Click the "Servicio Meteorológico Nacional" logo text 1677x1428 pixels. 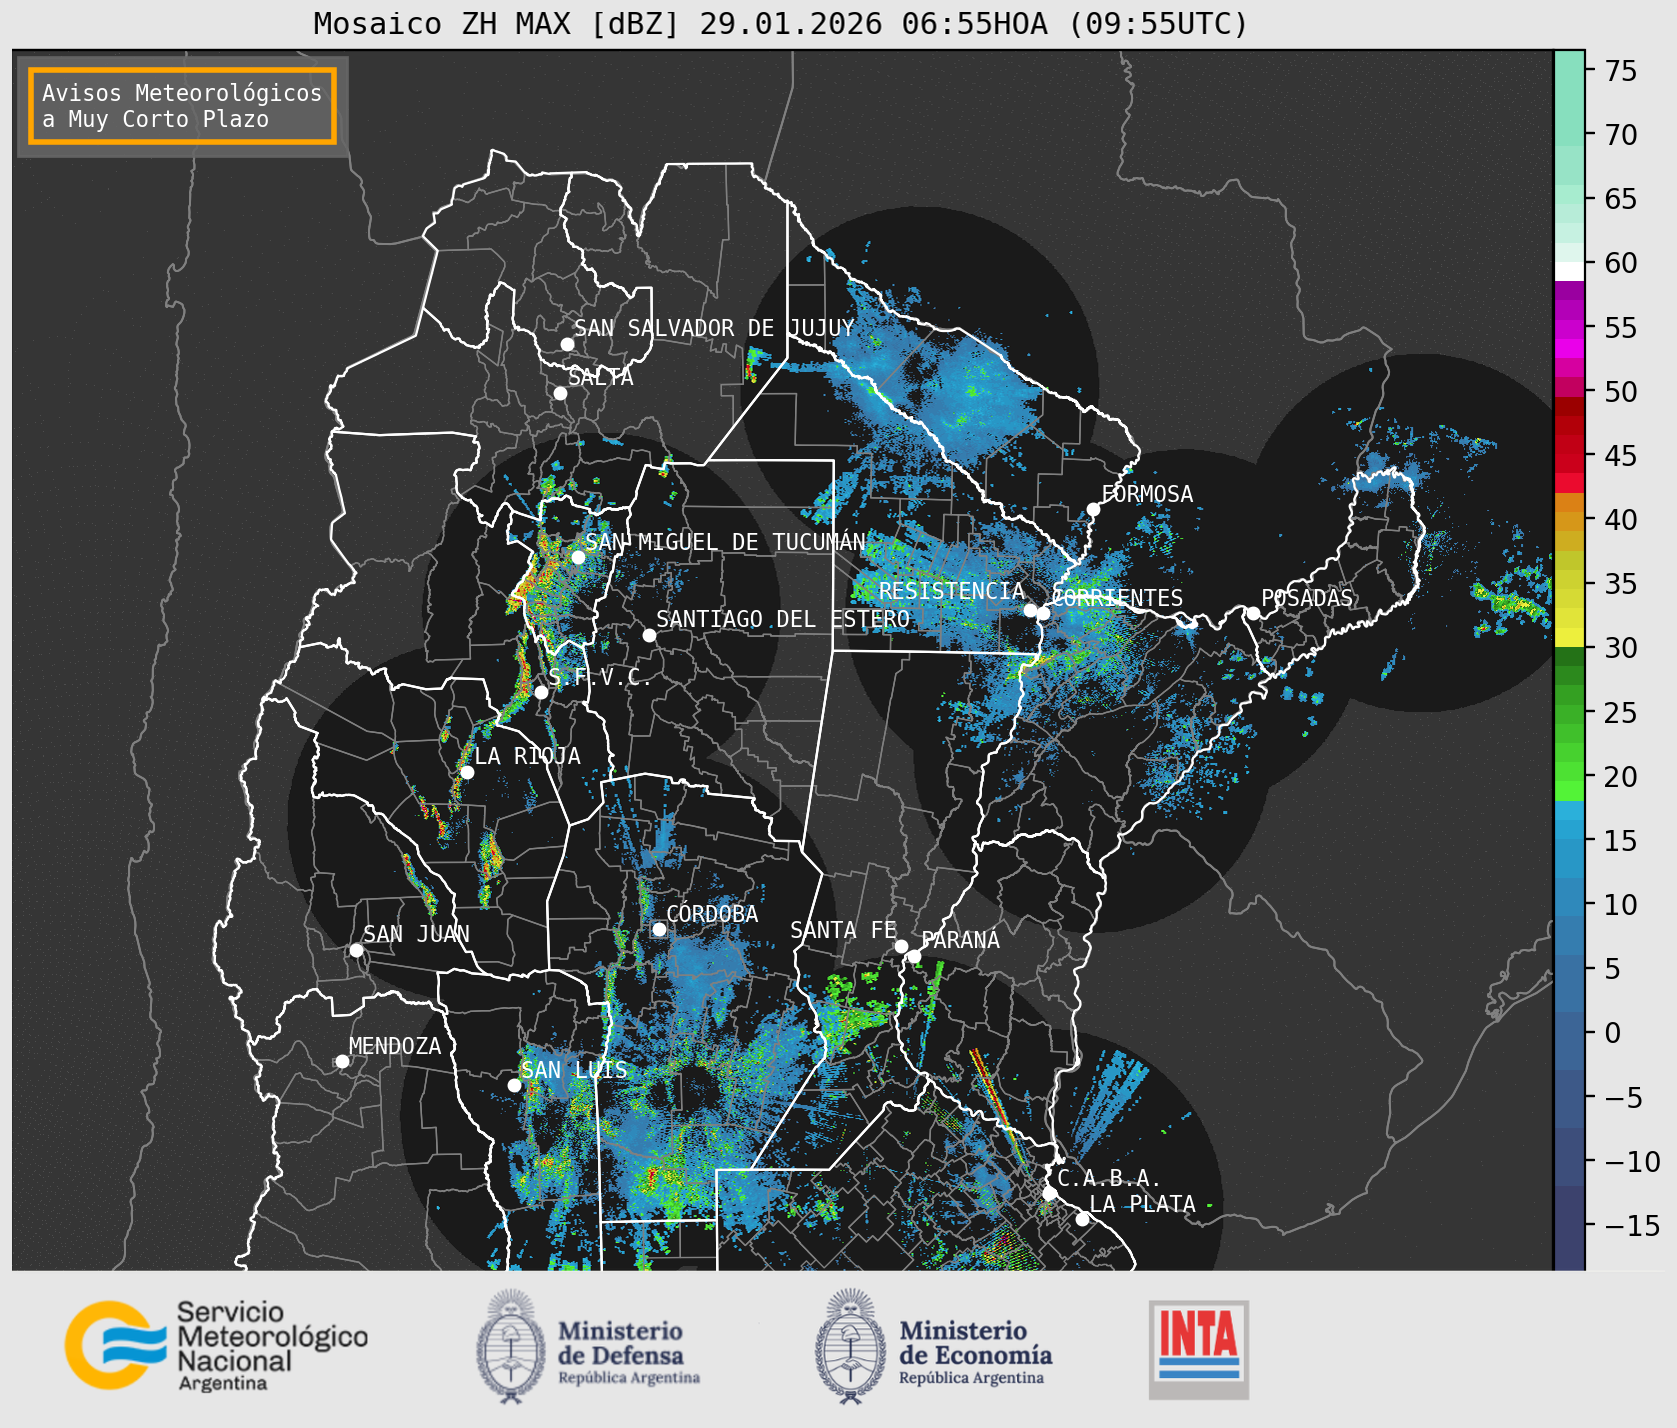[x=272, y=1346]
